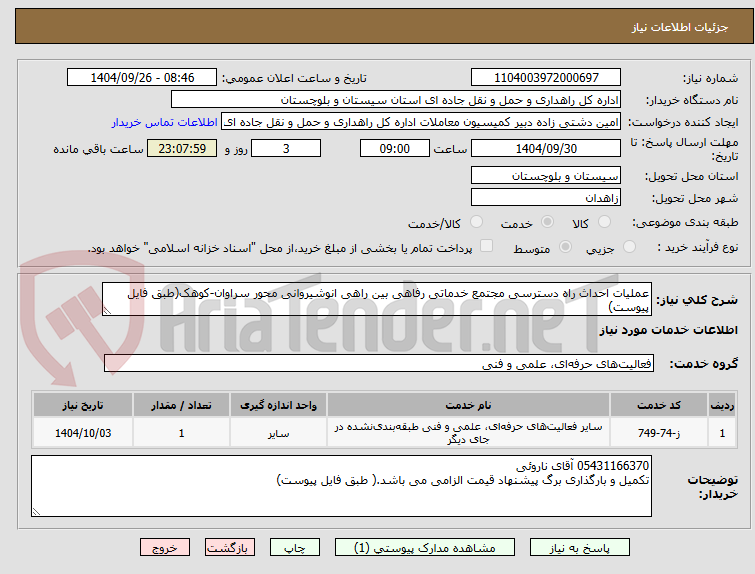
Task: Click the remaining time field 23:07:59
Action: tap(182, 148)
